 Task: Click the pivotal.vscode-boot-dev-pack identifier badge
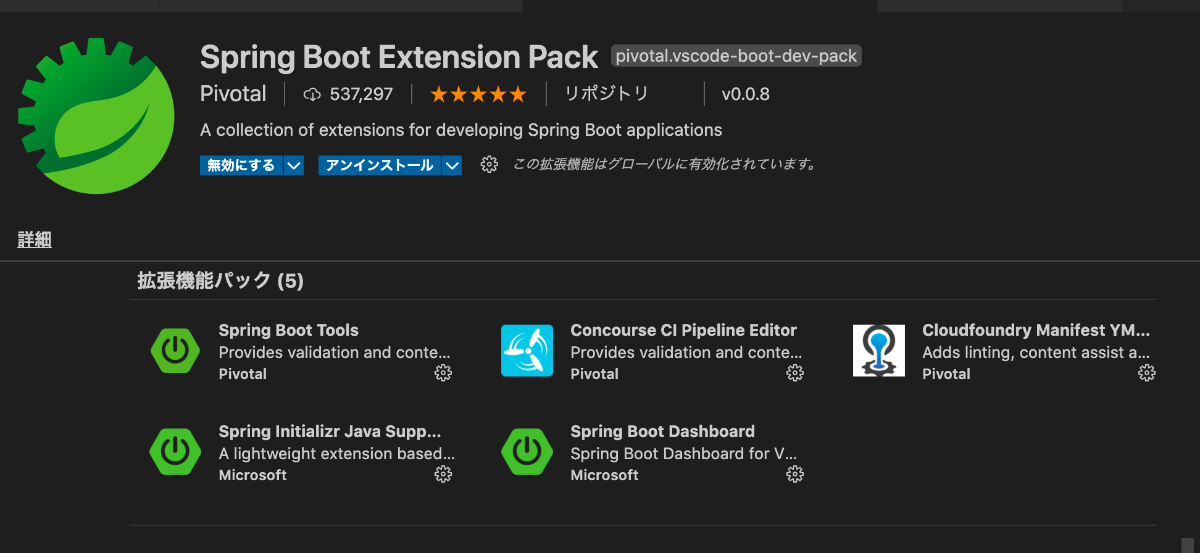(x=736, y=56)
